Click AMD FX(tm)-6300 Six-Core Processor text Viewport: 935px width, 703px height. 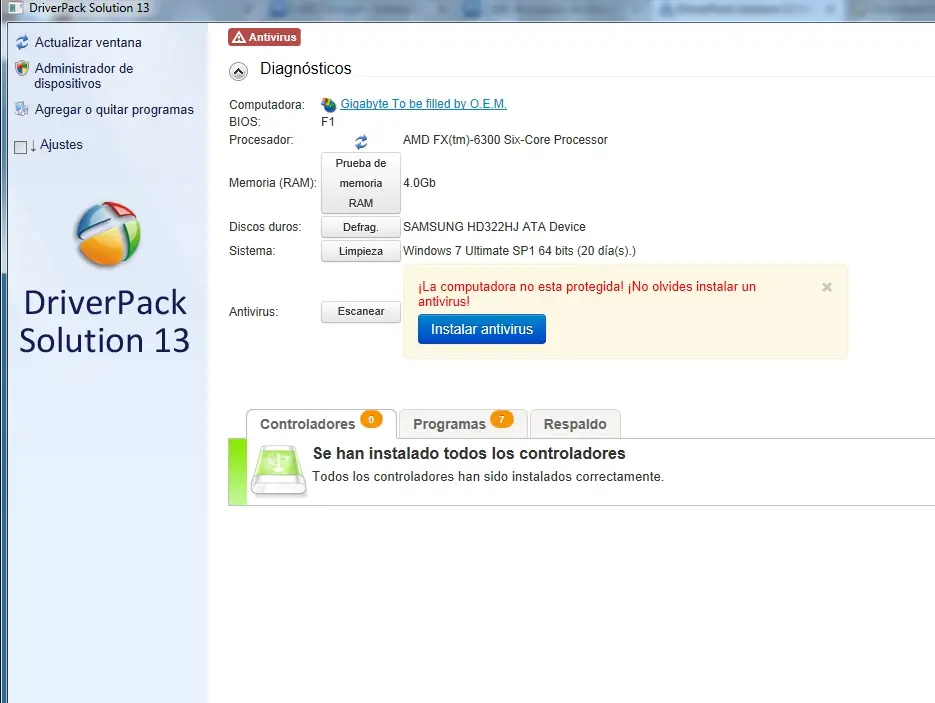click(x=505, y=140)
